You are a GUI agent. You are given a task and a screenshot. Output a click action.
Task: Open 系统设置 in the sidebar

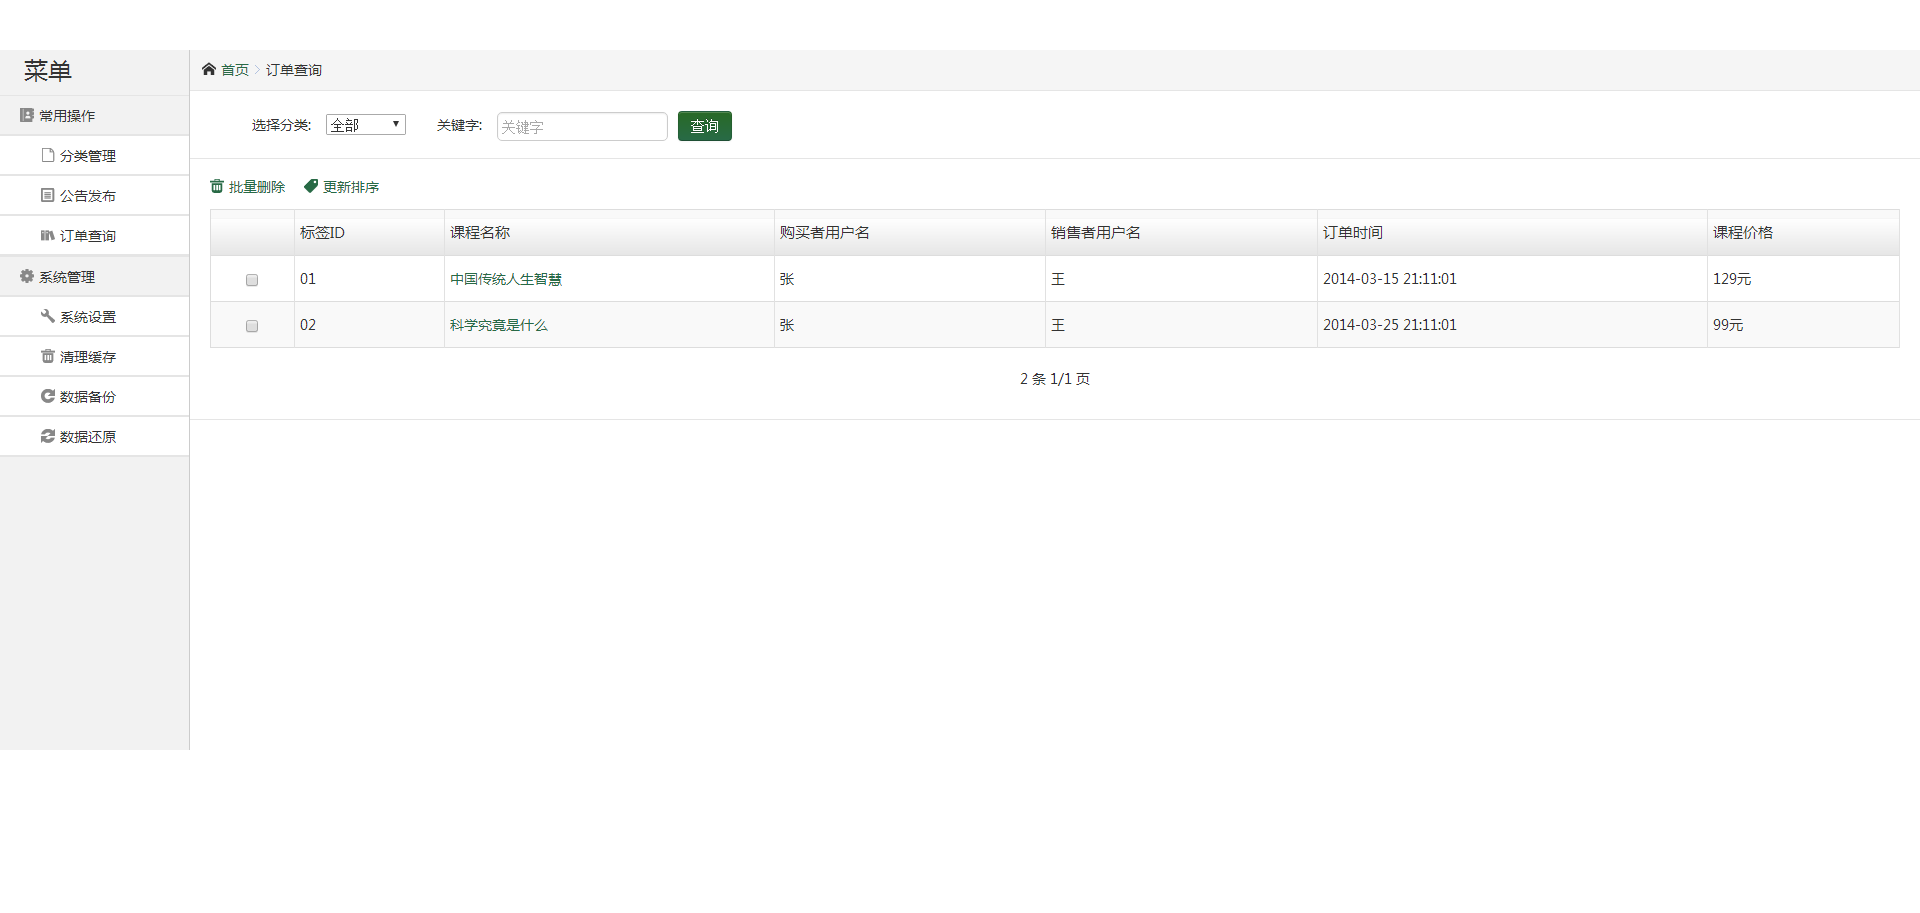(x=95, y=316)
